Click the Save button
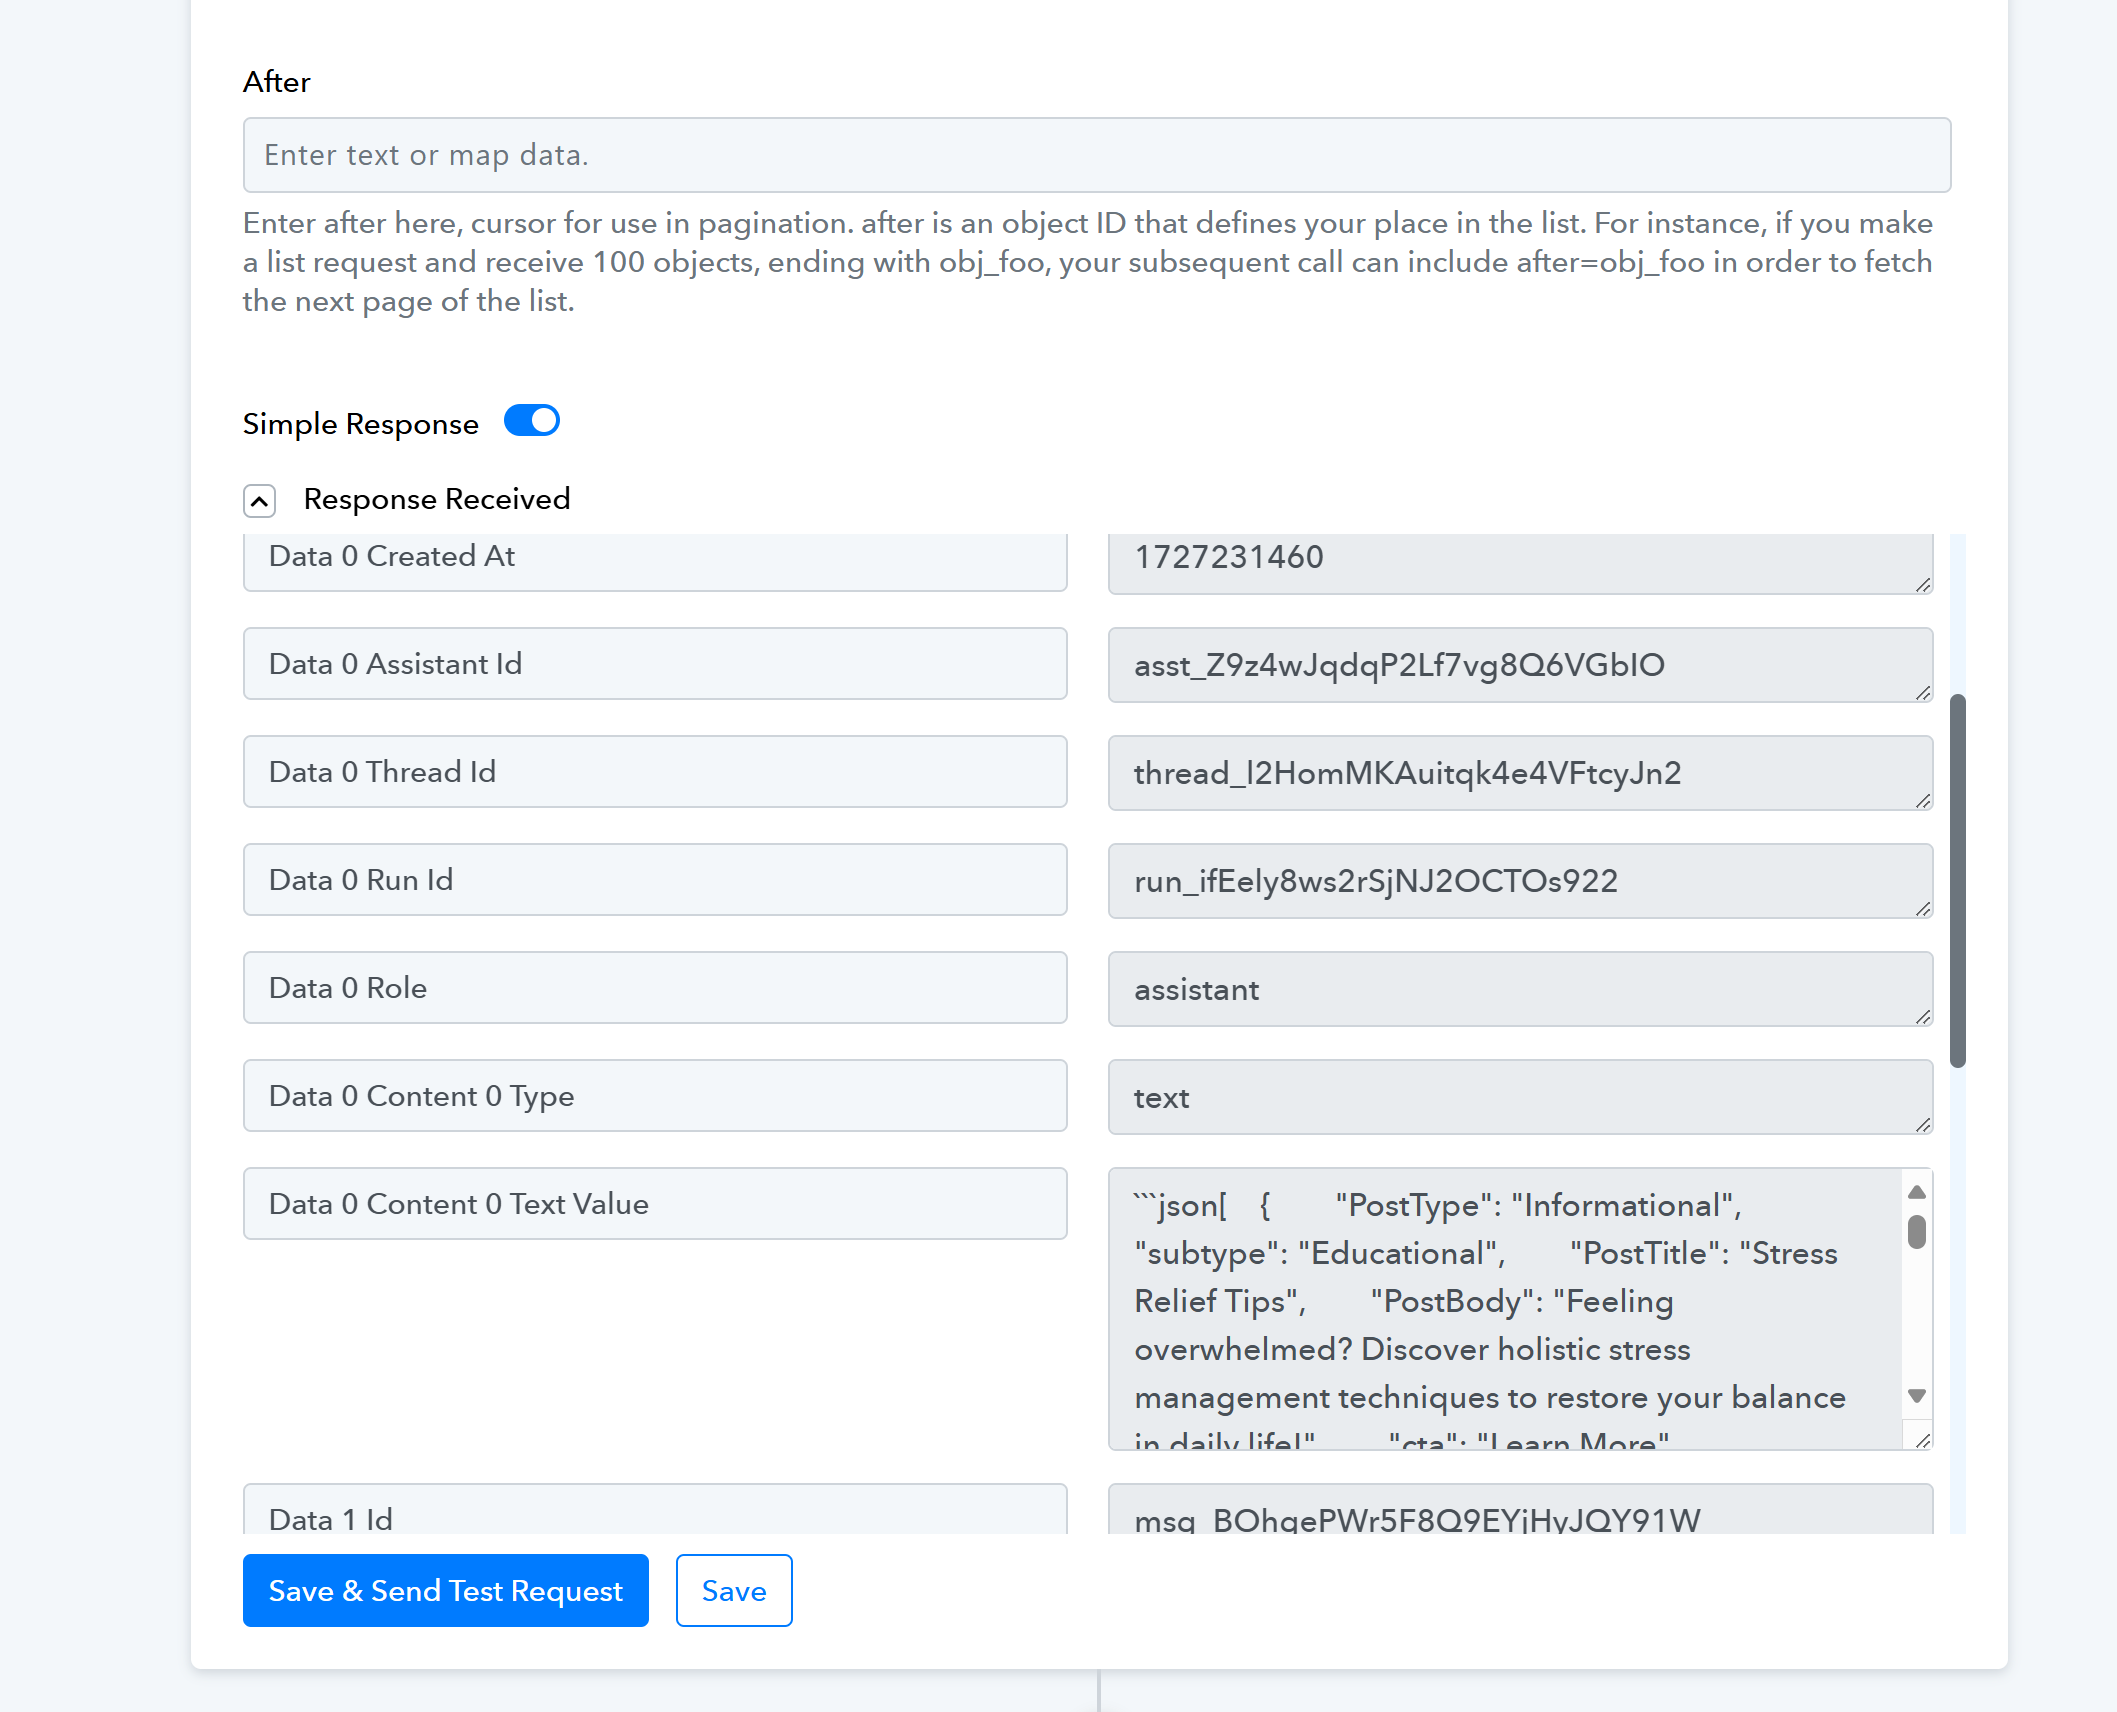This screenshot has height=1712, width=2117. (x=734, y=1590)
